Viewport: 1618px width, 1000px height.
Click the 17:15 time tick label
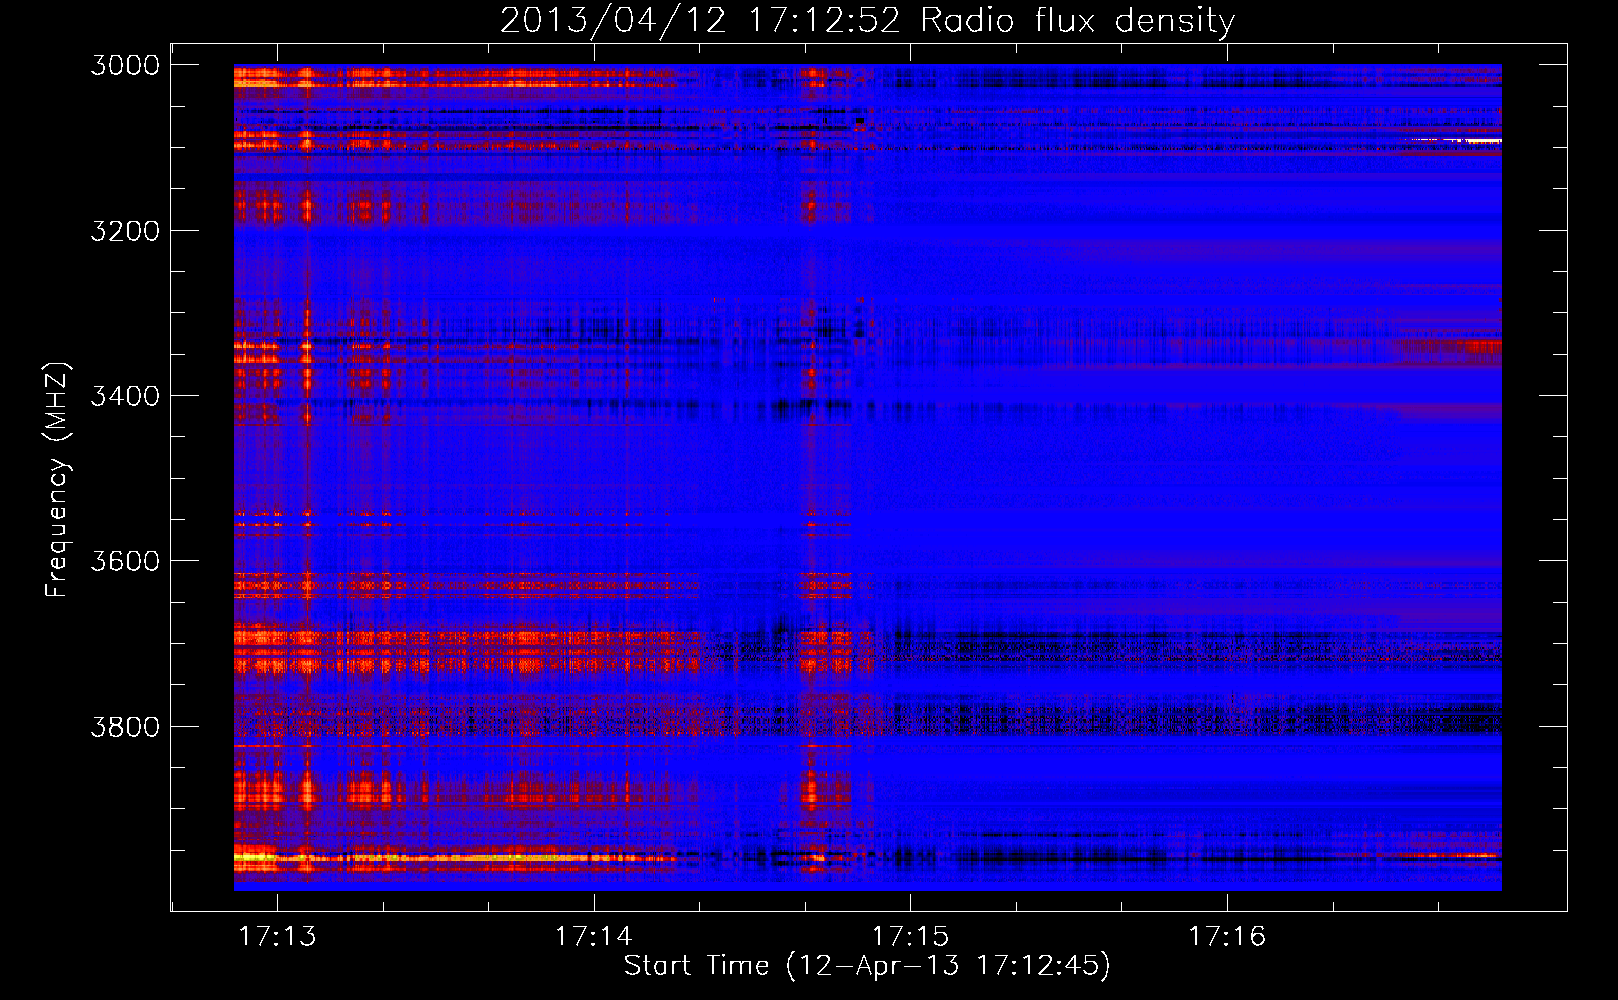coord(910,936)
